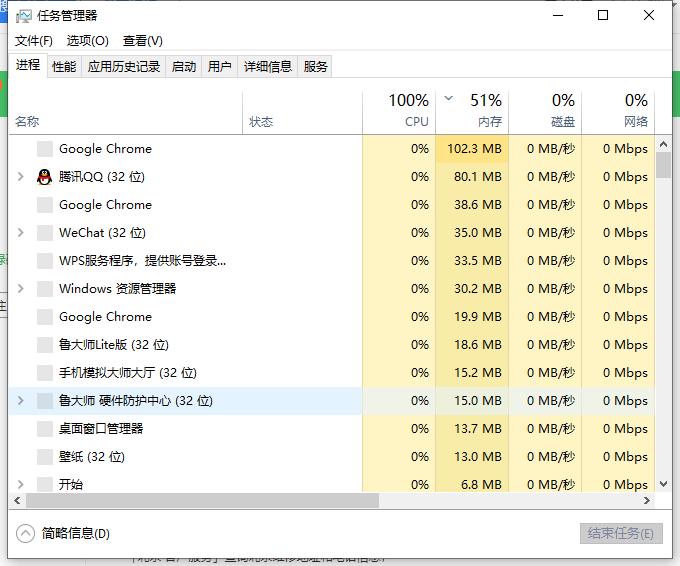Image resolution: width=680 pixels, height=566 pixels.
Task: Select the 鲁大师Lite版 (32 位) process name
Action: click(114, 344)
